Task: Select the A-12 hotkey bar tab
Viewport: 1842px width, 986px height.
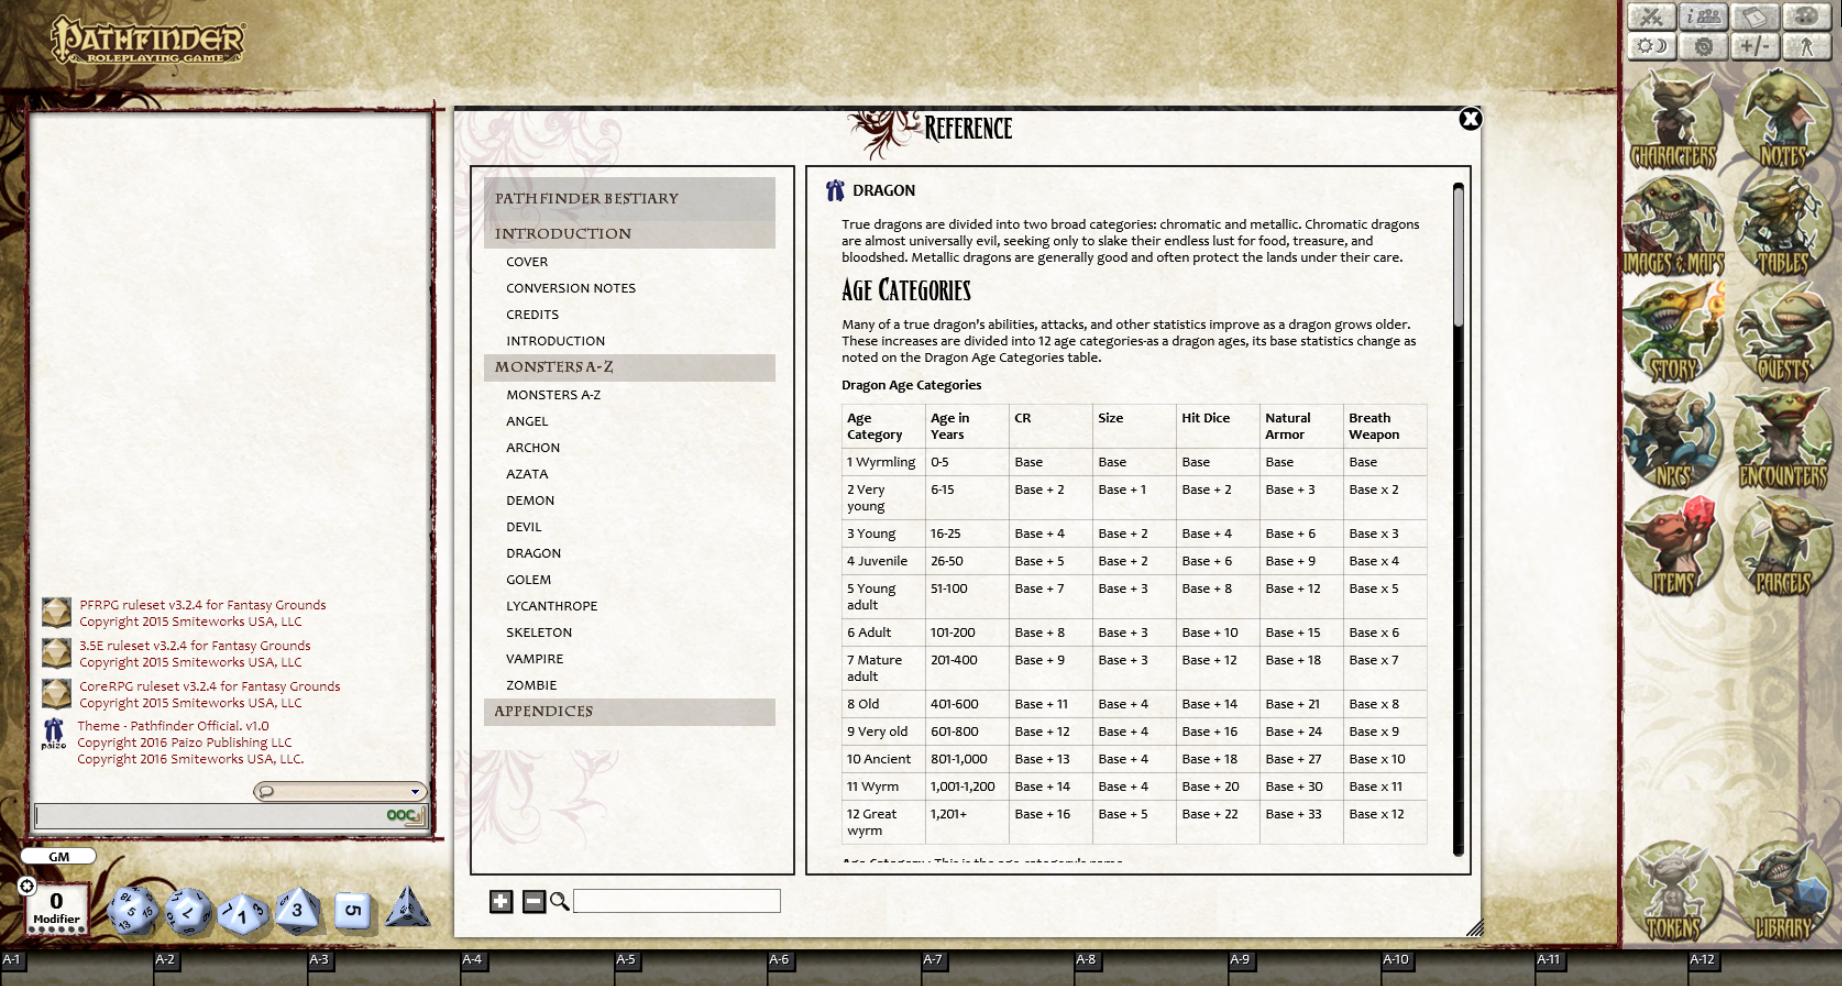Action: (x=1704, y=959)
